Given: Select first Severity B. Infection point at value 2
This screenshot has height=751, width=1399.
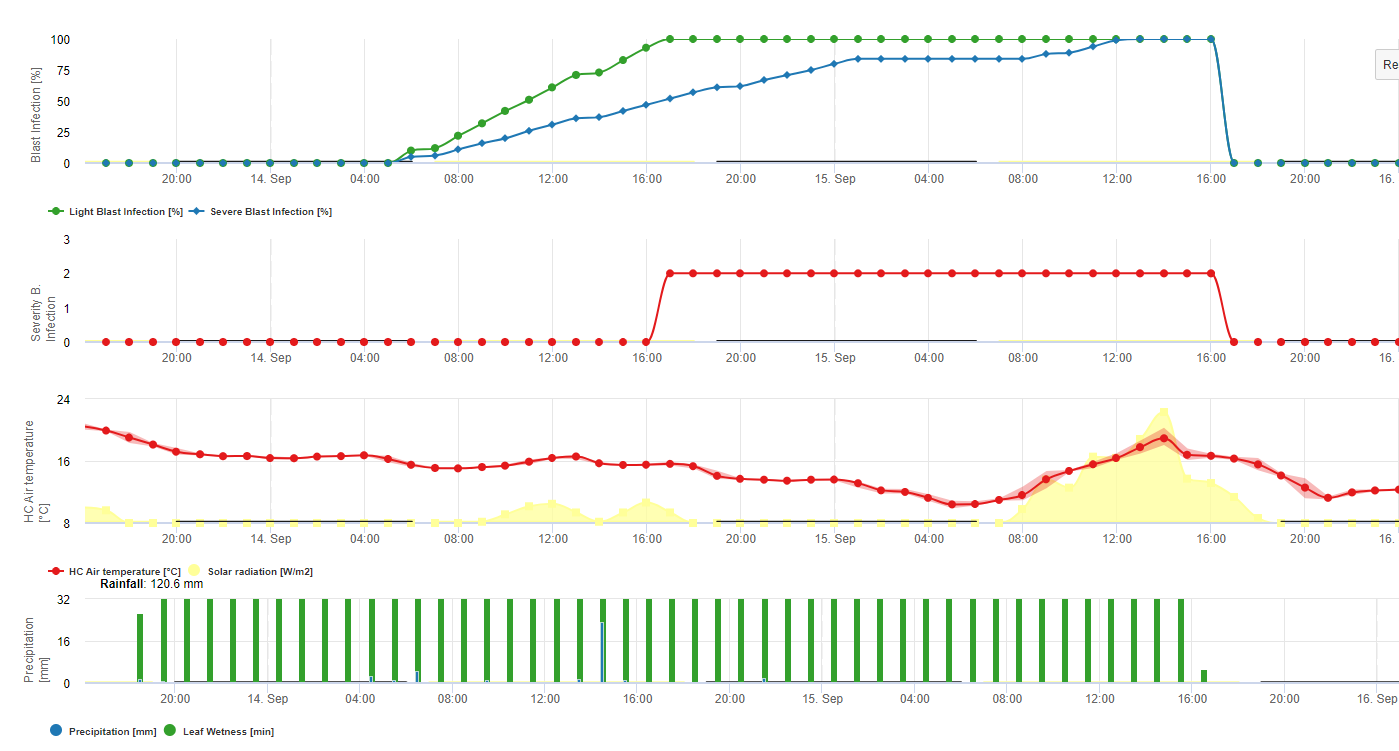Looking at the screenshot, I should point(670,273).
